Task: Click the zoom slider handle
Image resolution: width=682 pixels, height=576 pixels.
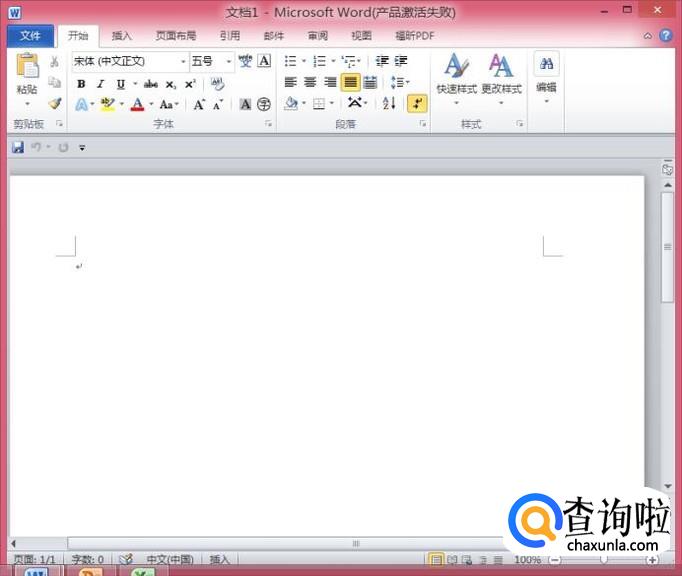Action: coord(604,559)
